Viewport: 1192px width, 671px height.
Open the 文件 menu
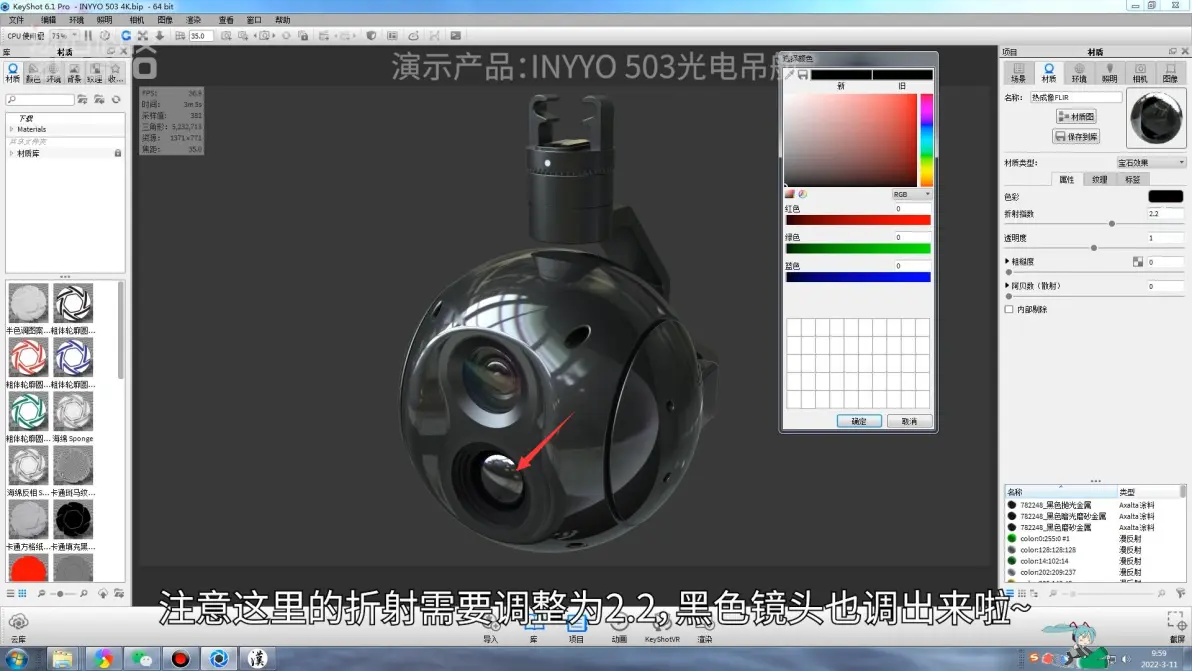pyautogui.click(x=16, y=20)
